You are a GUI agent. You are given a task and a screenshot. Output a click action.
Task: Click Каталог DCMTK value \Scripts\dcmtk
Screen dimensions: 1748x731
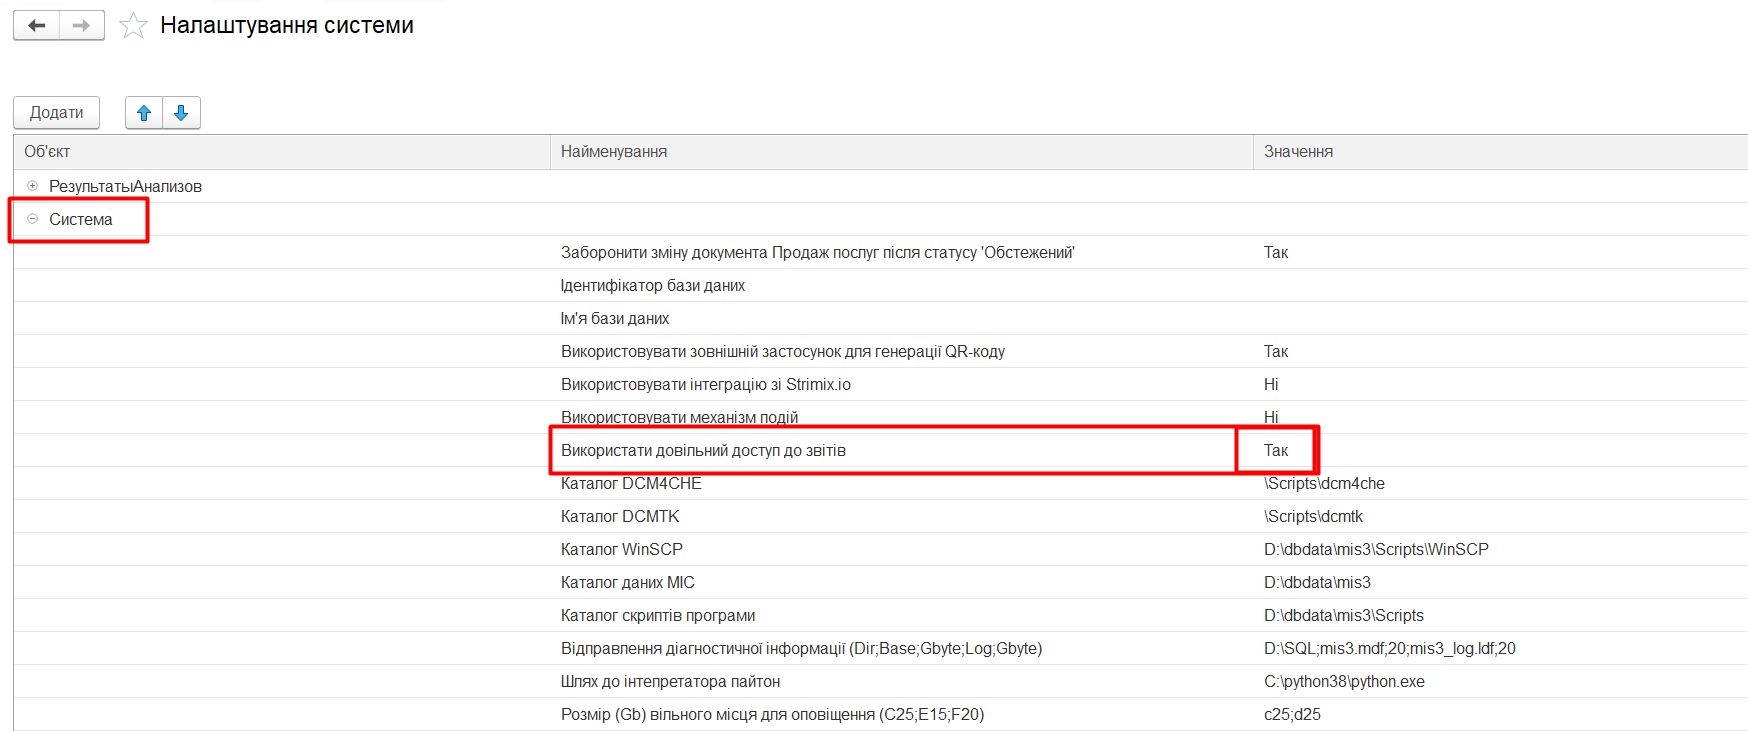pyautogui.click(x=1313, y=517)
